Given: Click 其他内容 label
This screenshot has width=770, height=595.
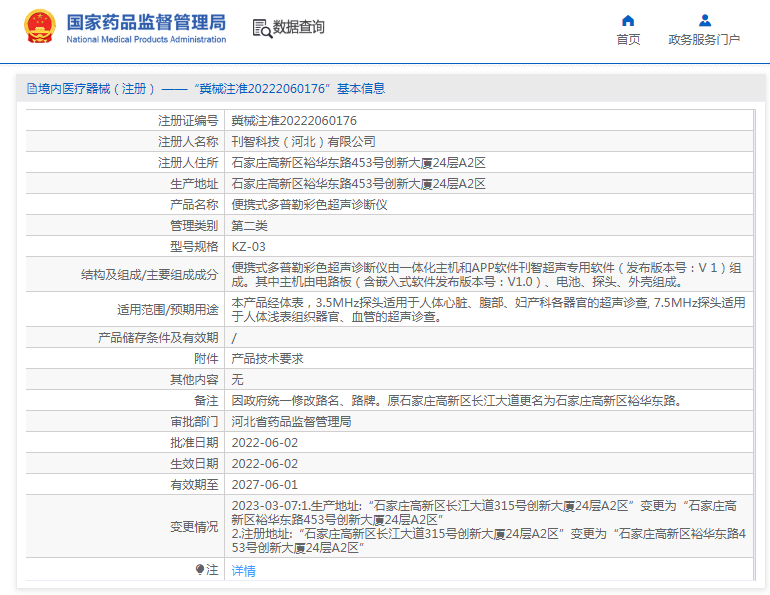Looking at the screenshot, I should click(x=194, y=380).
